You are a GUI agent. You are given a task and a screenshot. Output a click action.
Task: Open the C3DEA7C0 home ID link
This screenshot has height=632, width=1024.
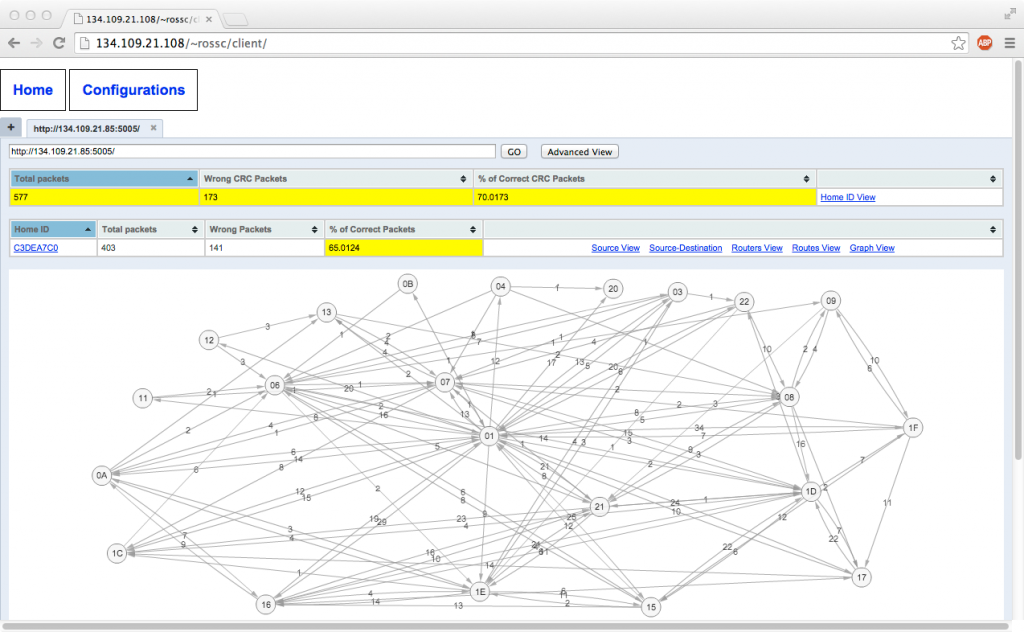point(36,248)
